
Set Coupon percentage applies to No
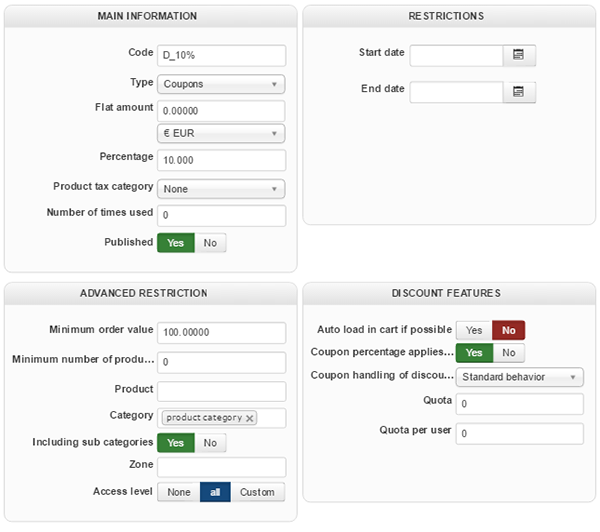coord(508,352)
